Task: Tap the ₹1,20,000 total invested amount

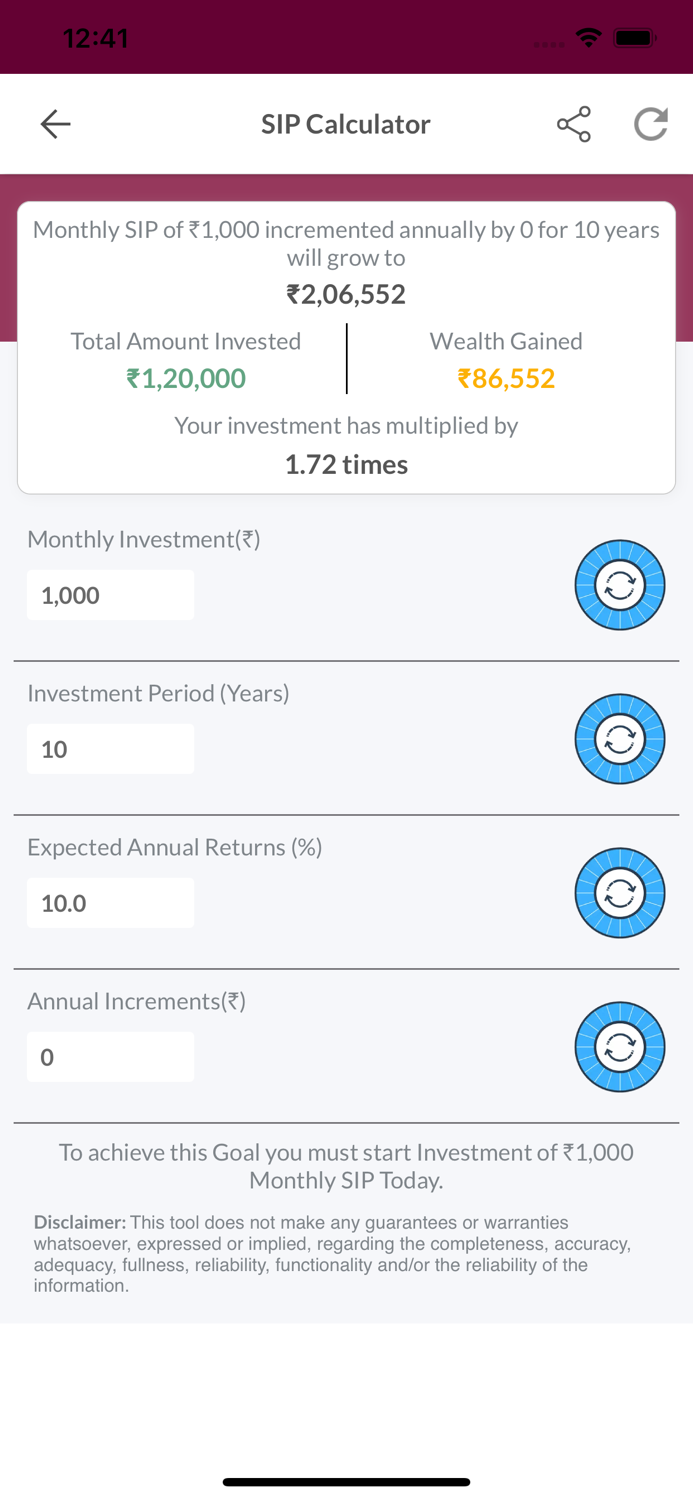Action: point(186,378)
